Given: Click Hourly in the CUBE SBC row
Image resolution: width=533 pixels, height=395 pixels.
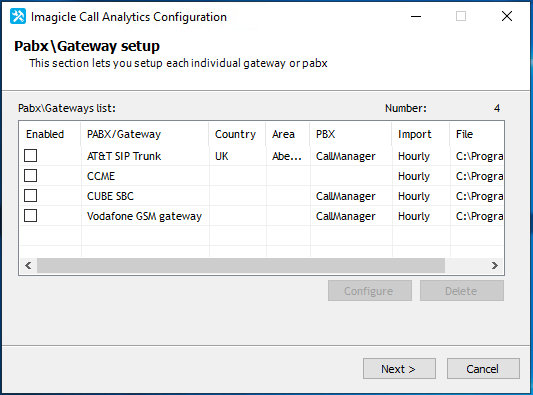Looking at the screenshot, I should coord(414,196).
